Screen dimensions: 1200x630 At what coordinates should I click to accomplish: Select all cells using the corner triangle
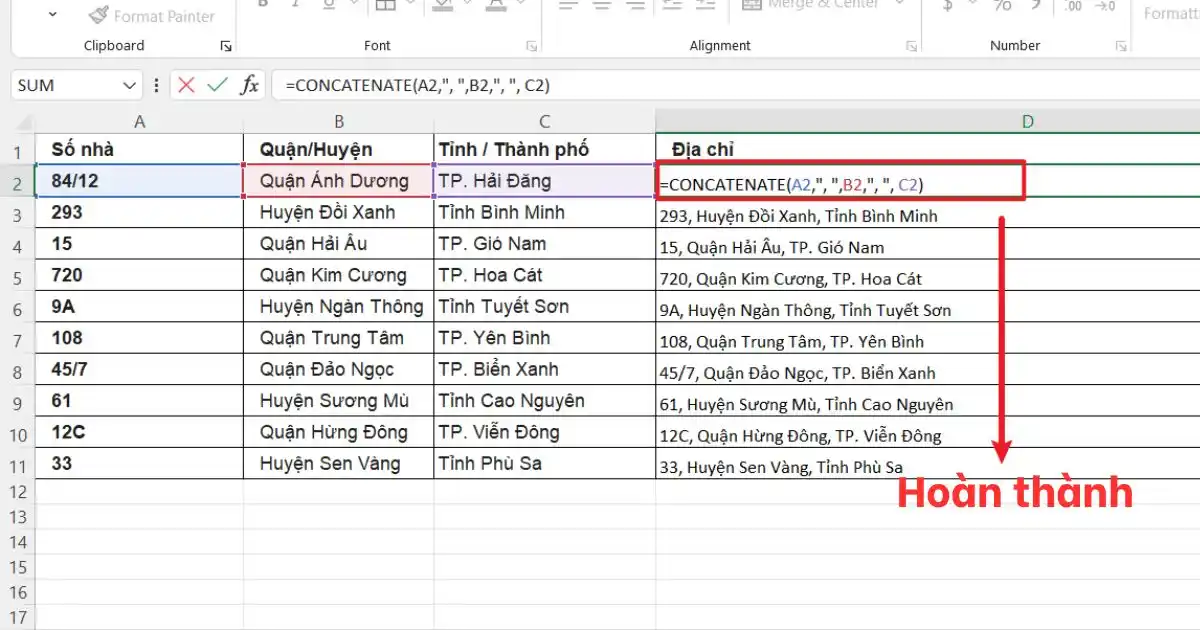coord(22,122)
